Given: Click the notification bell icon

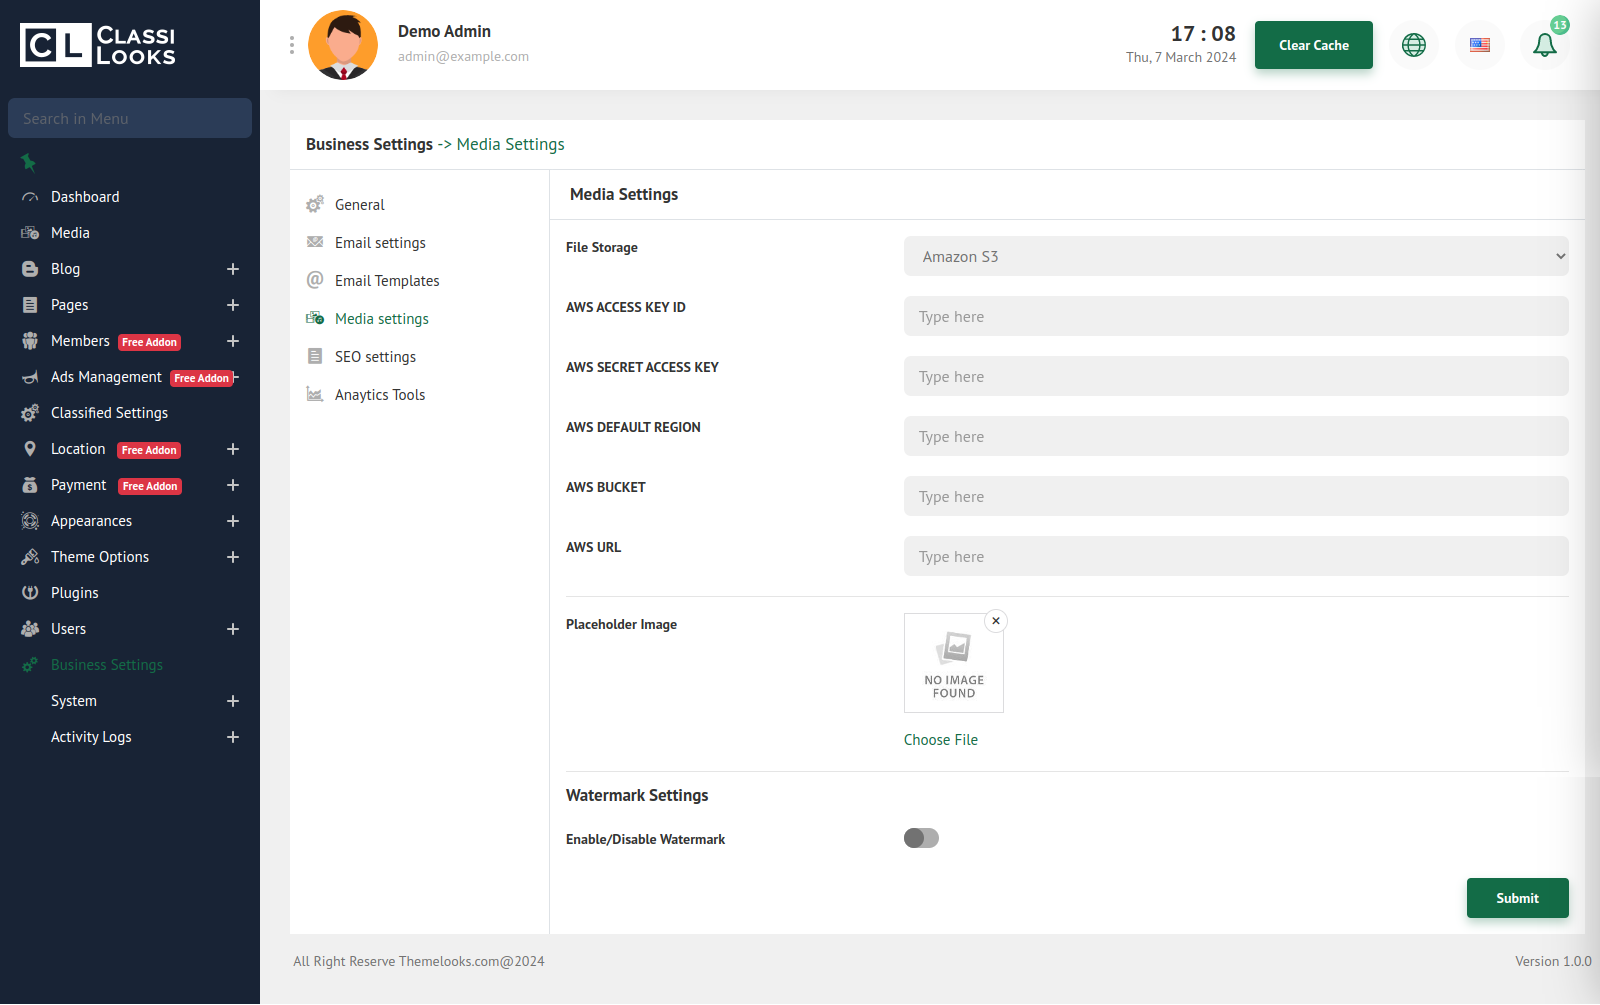Looking at the screenshot, I should 1544,45.
